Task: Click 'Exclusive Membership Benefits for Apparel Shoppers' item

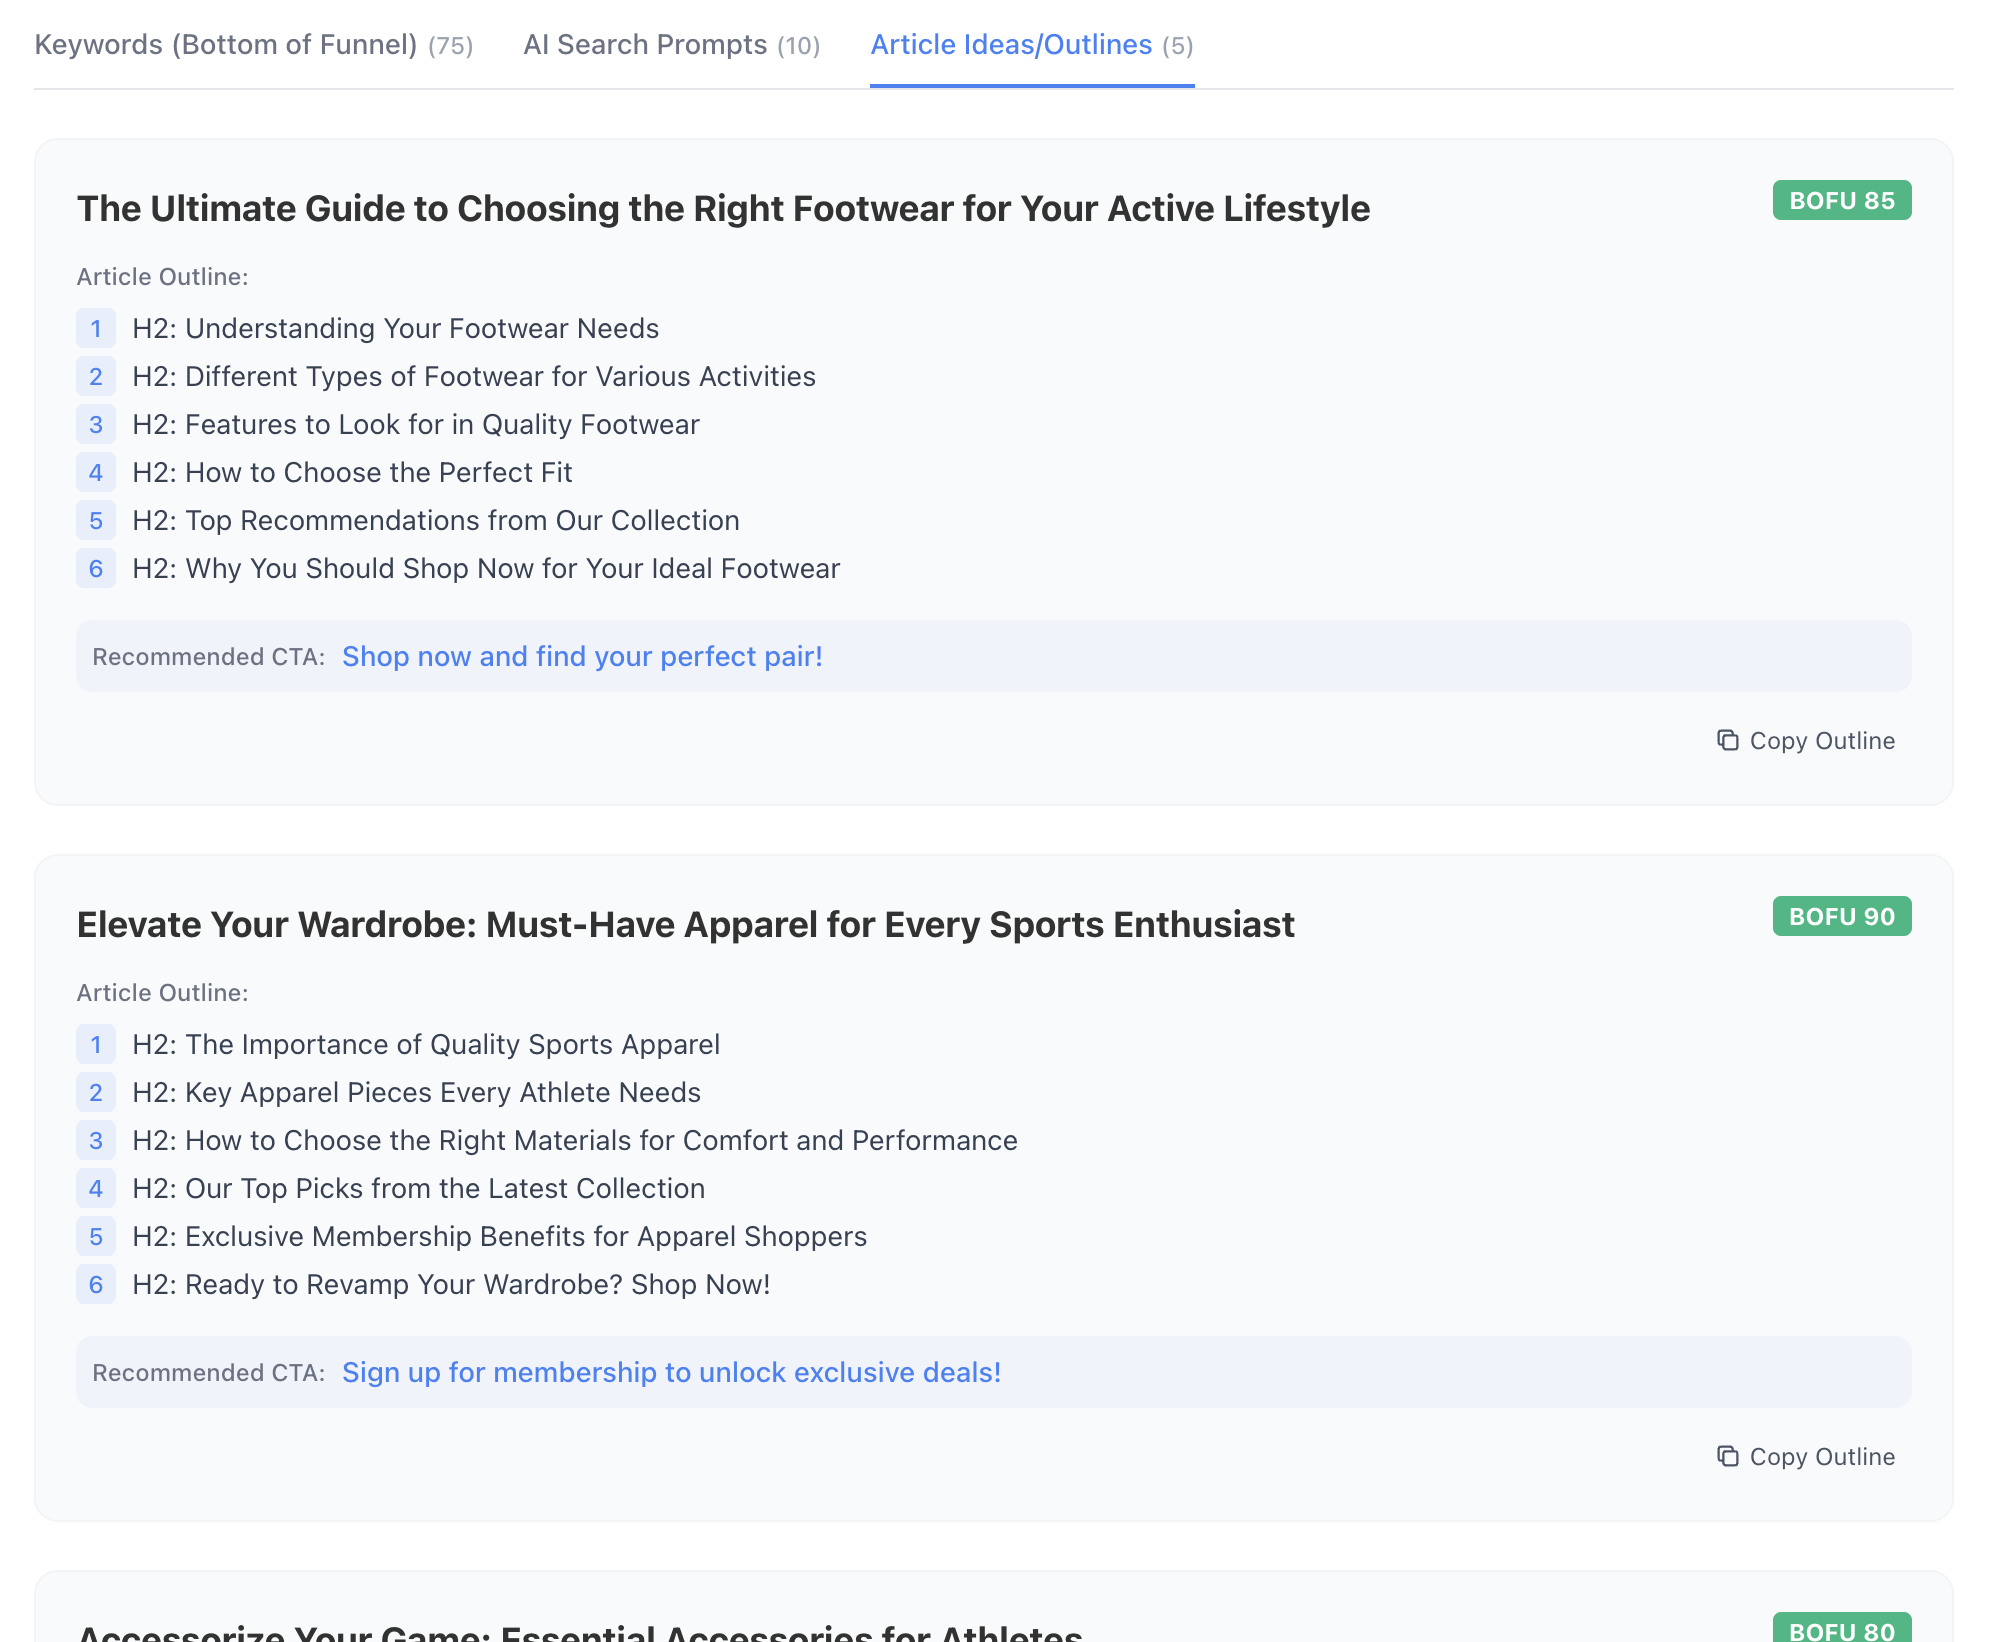Action: point(500,1236)
